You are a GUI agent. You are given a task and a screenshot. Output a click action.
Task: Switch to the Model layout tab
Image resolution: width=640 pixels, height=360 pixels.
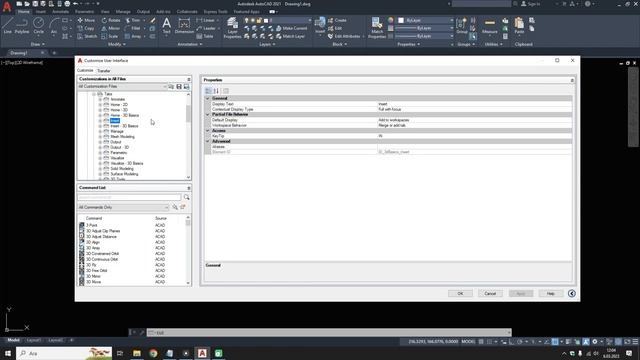pos(13,340)
